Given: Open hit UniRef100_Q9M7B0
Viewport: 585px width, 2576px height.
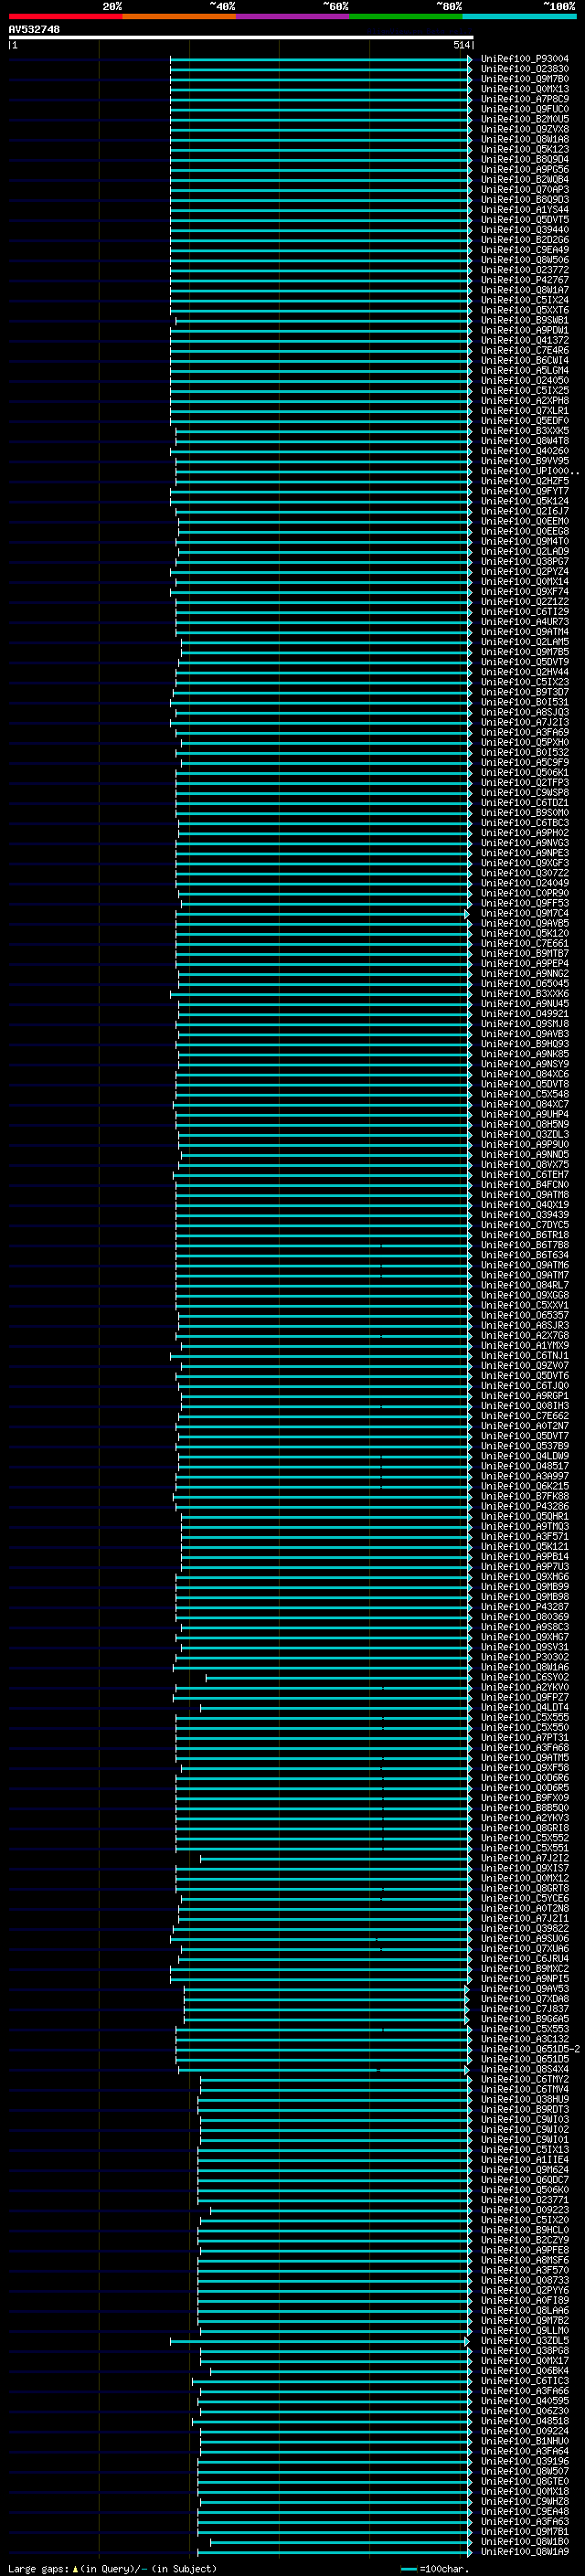Looking at the screenshot, I should click(x=524, y=79).
